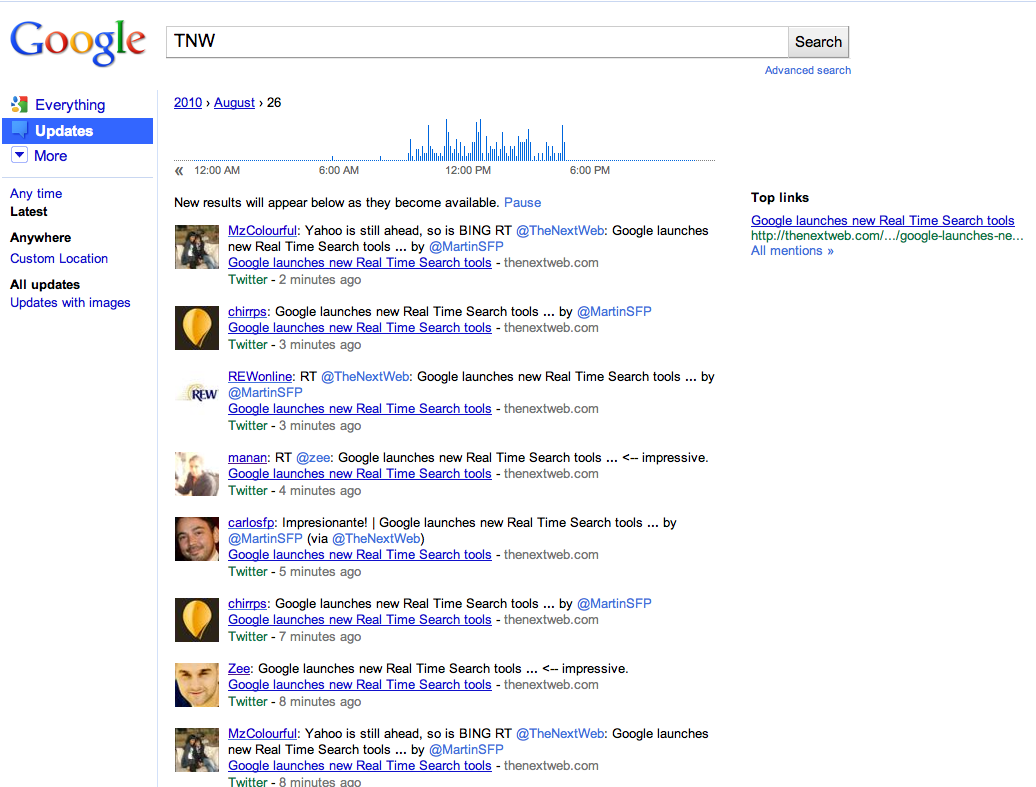Open manan profile avatar
The image size is (1036, 787).
pos(197,474)
